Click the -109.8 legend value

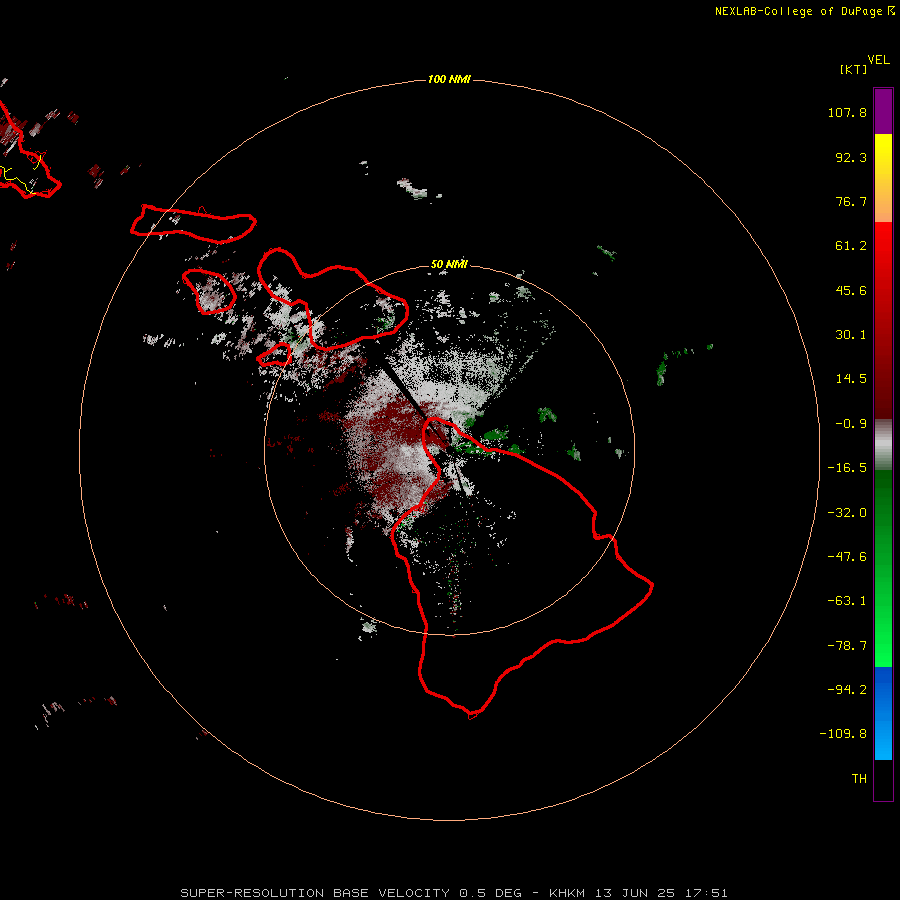pyautogui.click(x=843, y=734)
